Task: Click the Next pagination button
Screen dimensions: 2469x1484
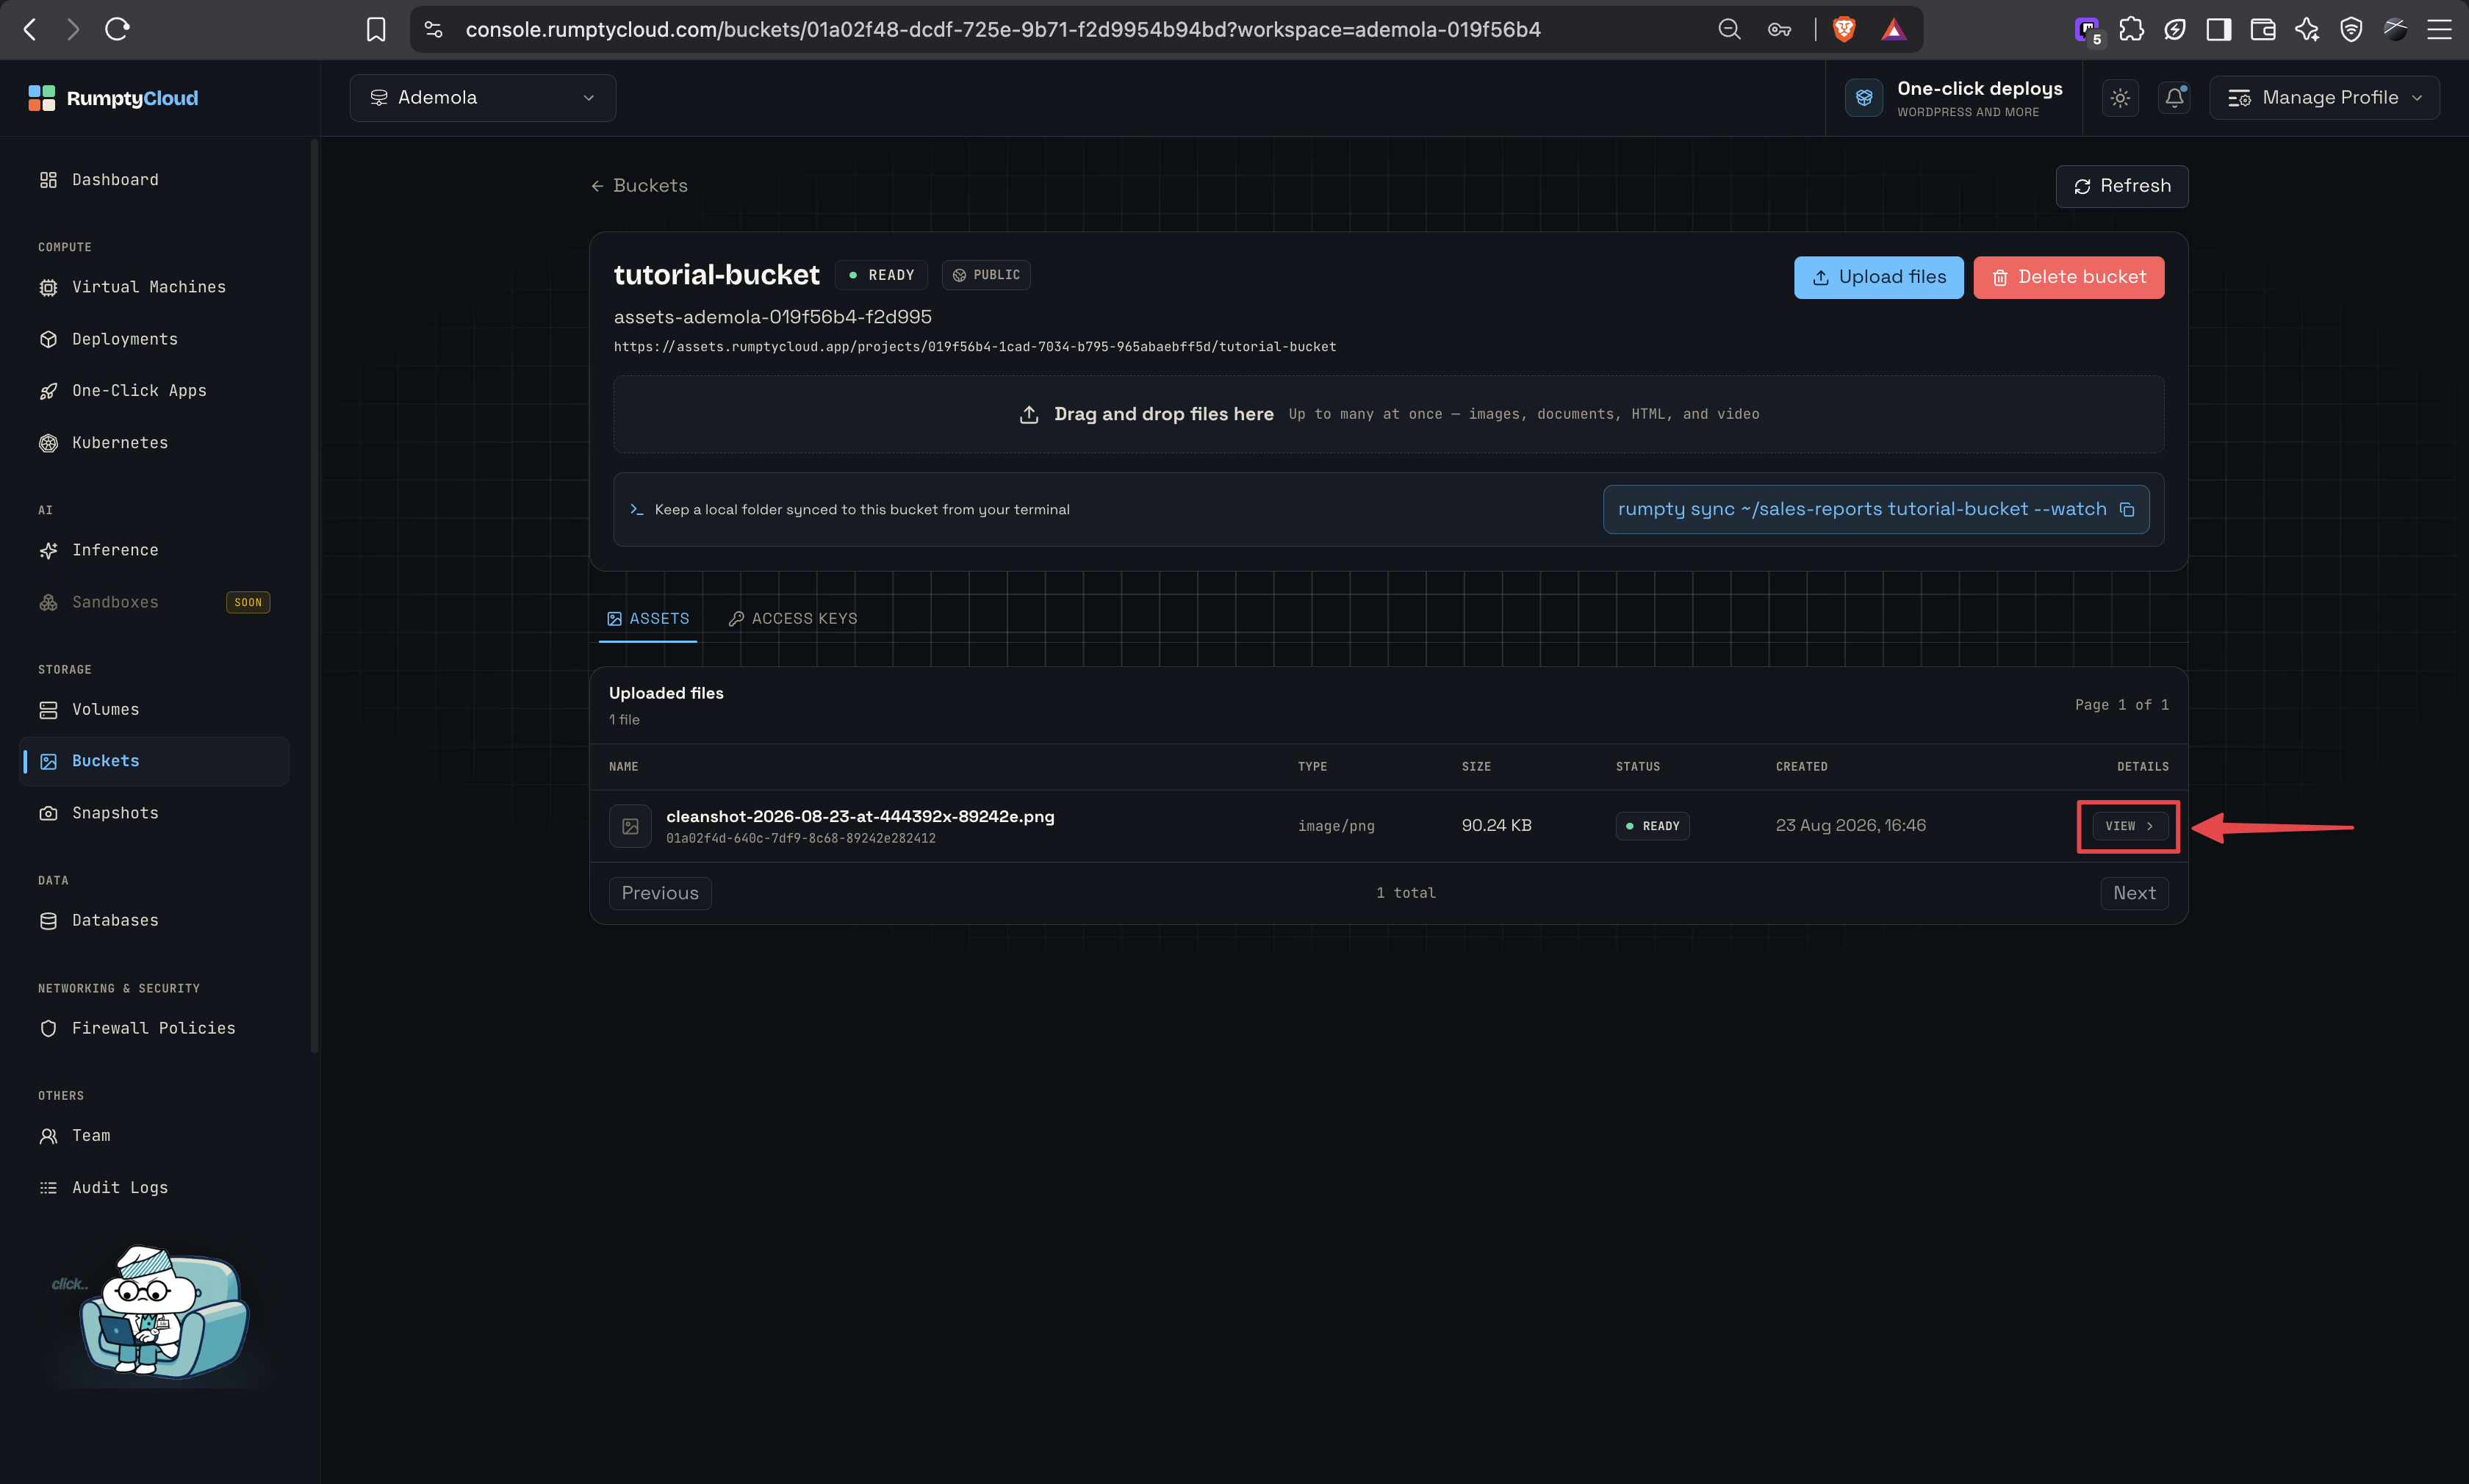Action: pos(2134,893)
